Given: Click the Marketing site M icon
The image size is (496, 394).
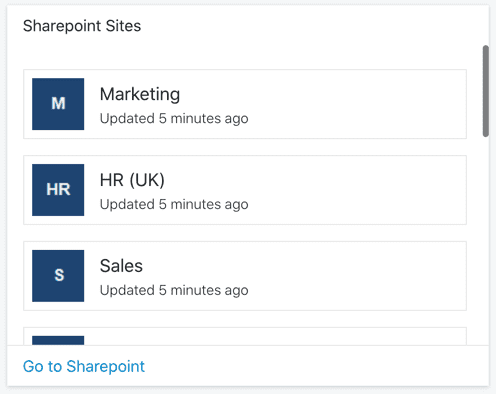Looking at the screenshot, I should (x=58, y=104).
